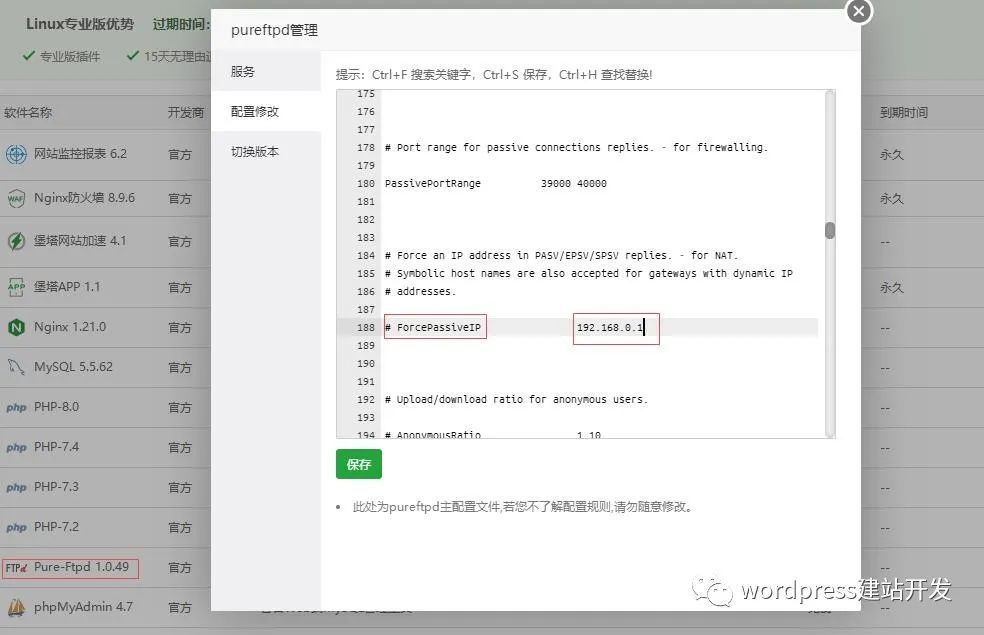Click the Linux专业版优势 heading

80,24
